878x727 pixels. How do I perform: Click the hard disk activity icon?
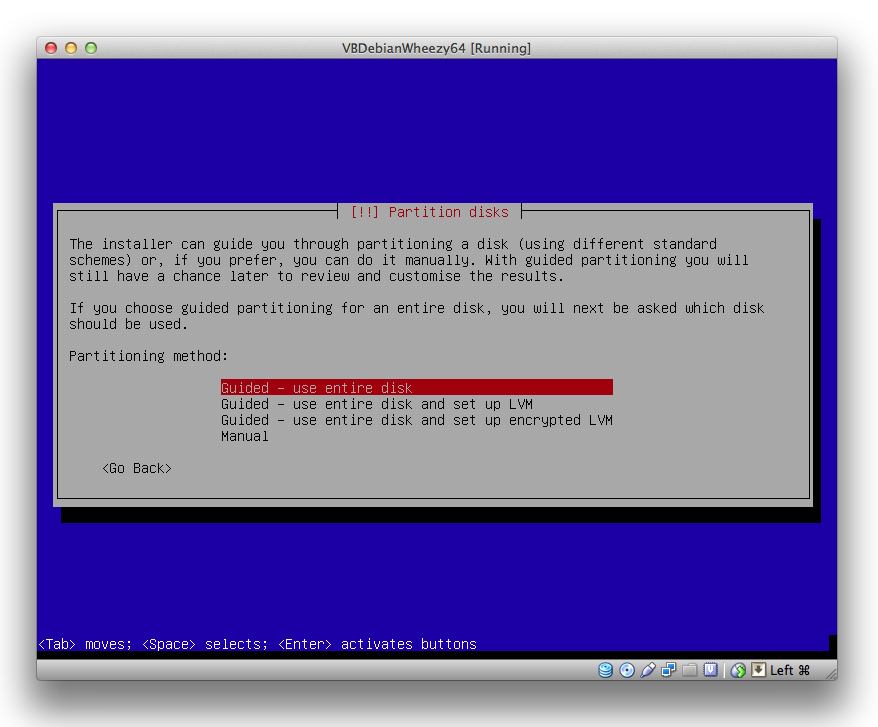[606, 670]
